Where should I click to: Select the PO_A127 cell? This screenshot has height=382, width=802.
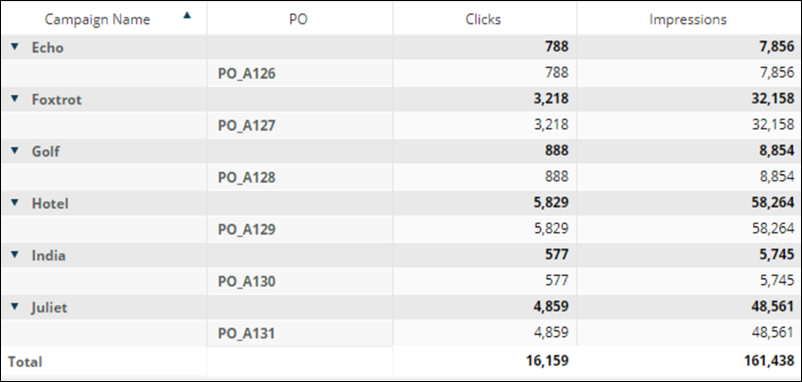coord(247,125)
